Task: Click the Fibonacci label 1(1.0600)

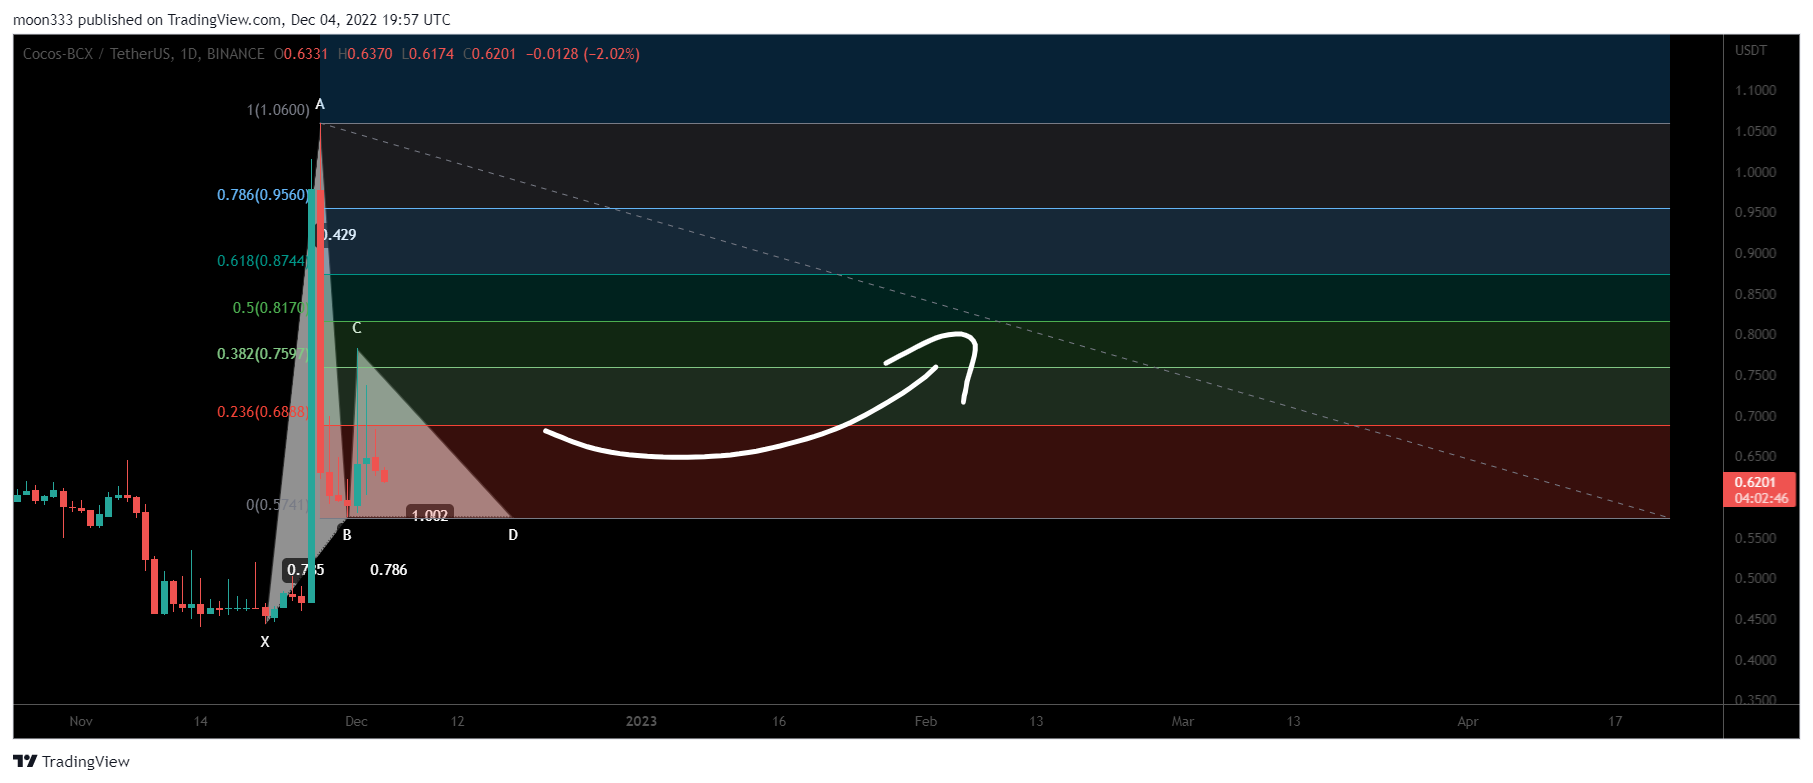Action: (x=278, y=110)
